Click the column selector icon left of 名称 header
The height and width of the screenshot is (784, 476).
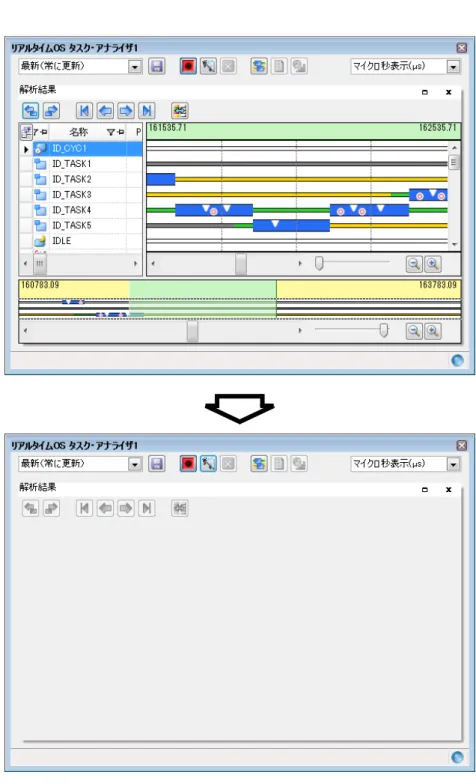[x=26, y=132]
